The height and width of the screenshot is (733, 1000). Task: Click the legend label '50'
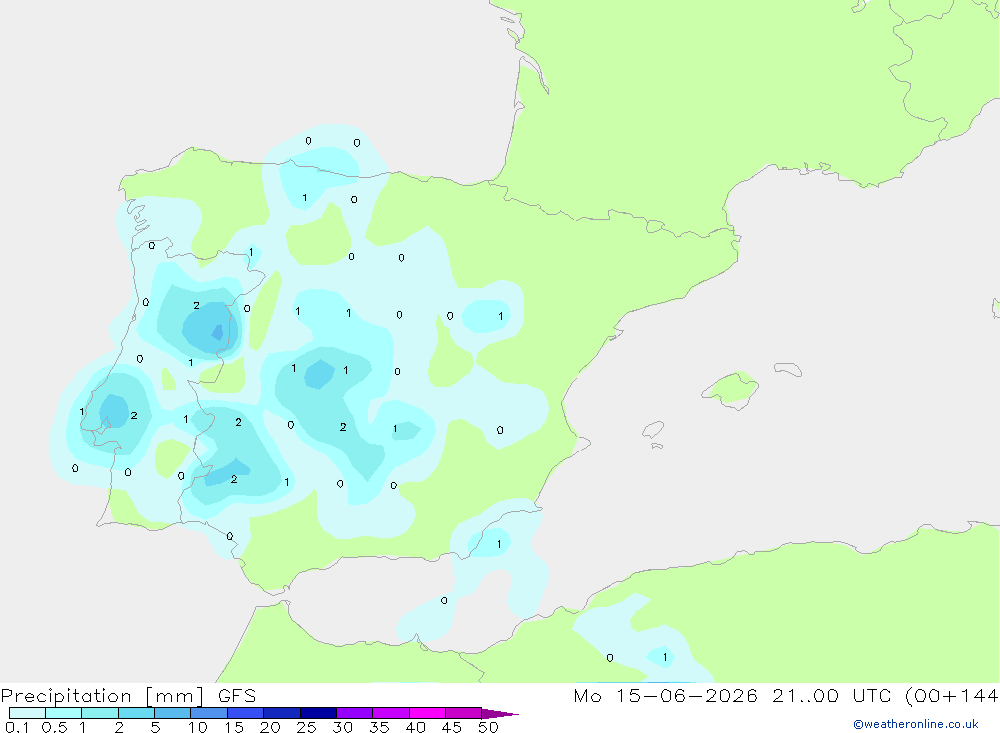pos(489,727)
